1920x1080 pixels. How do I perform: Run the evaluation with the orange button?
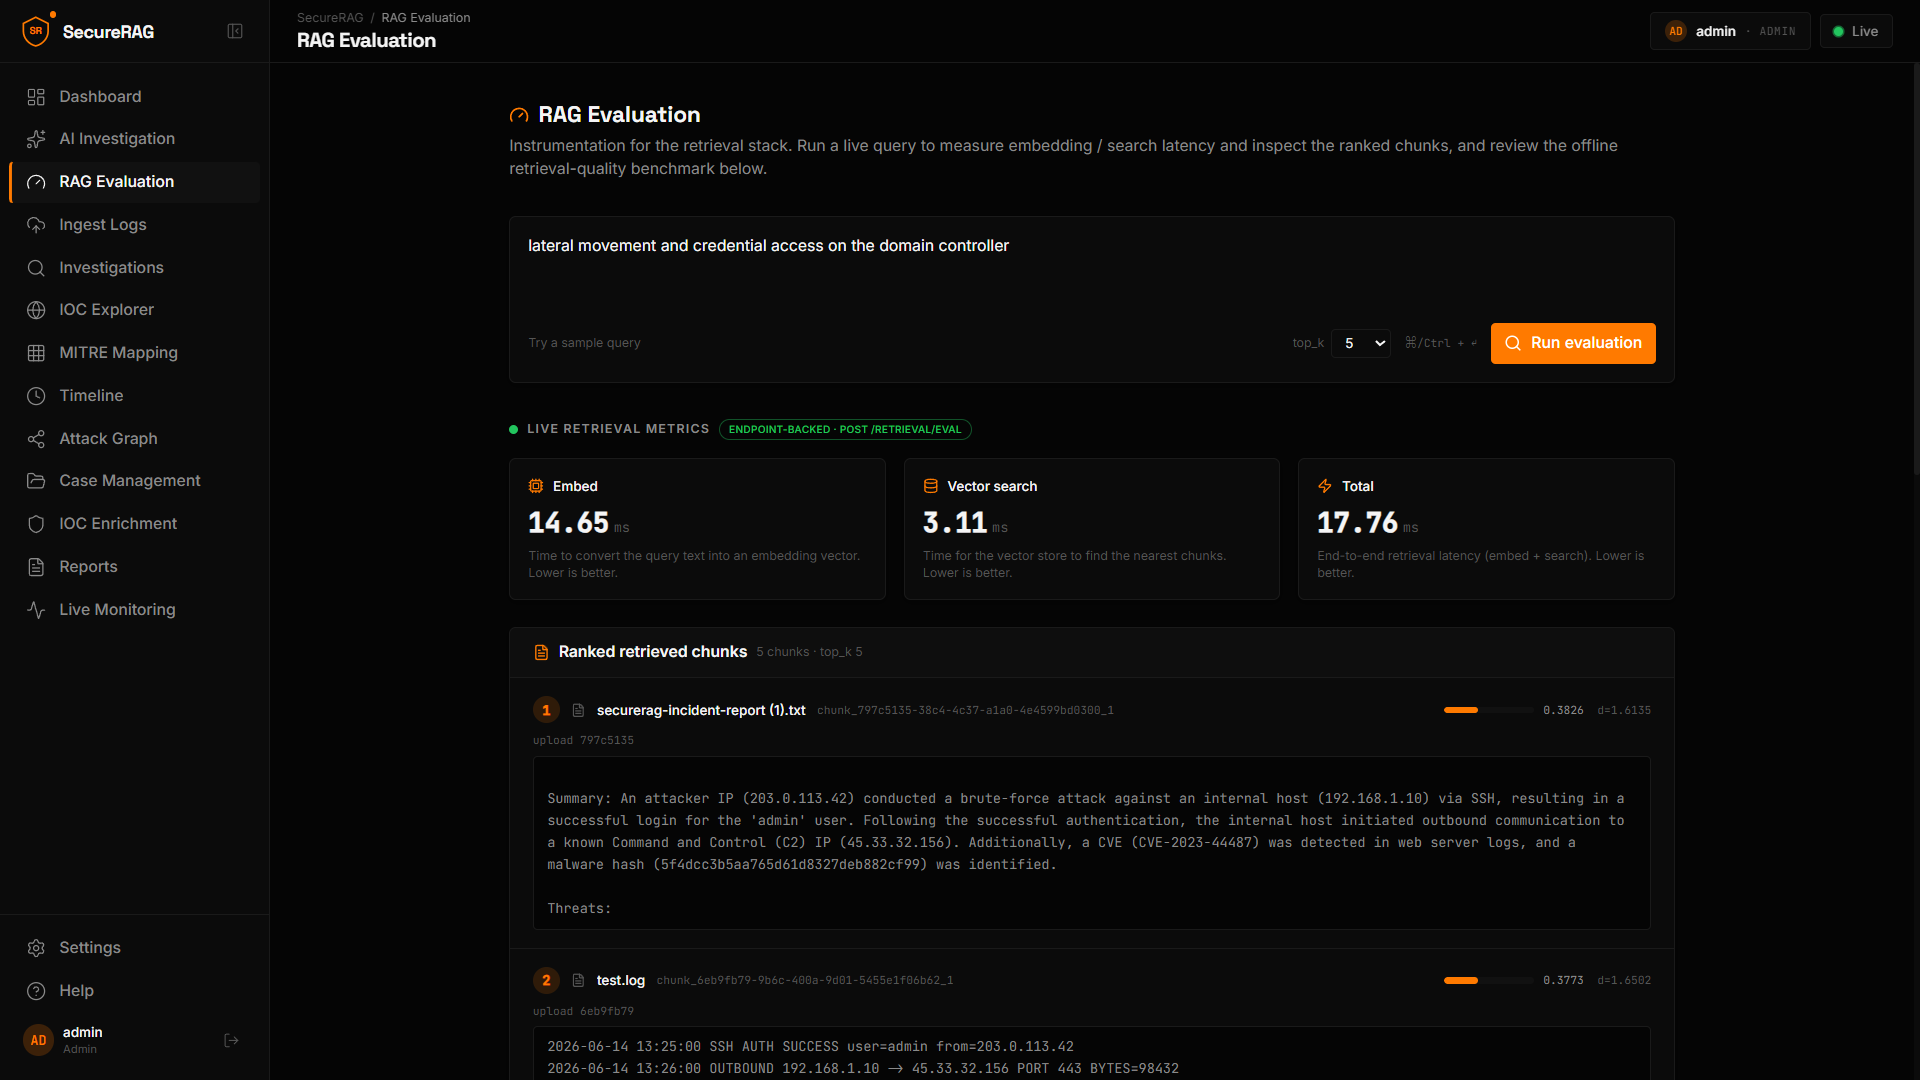[1573, 343]
